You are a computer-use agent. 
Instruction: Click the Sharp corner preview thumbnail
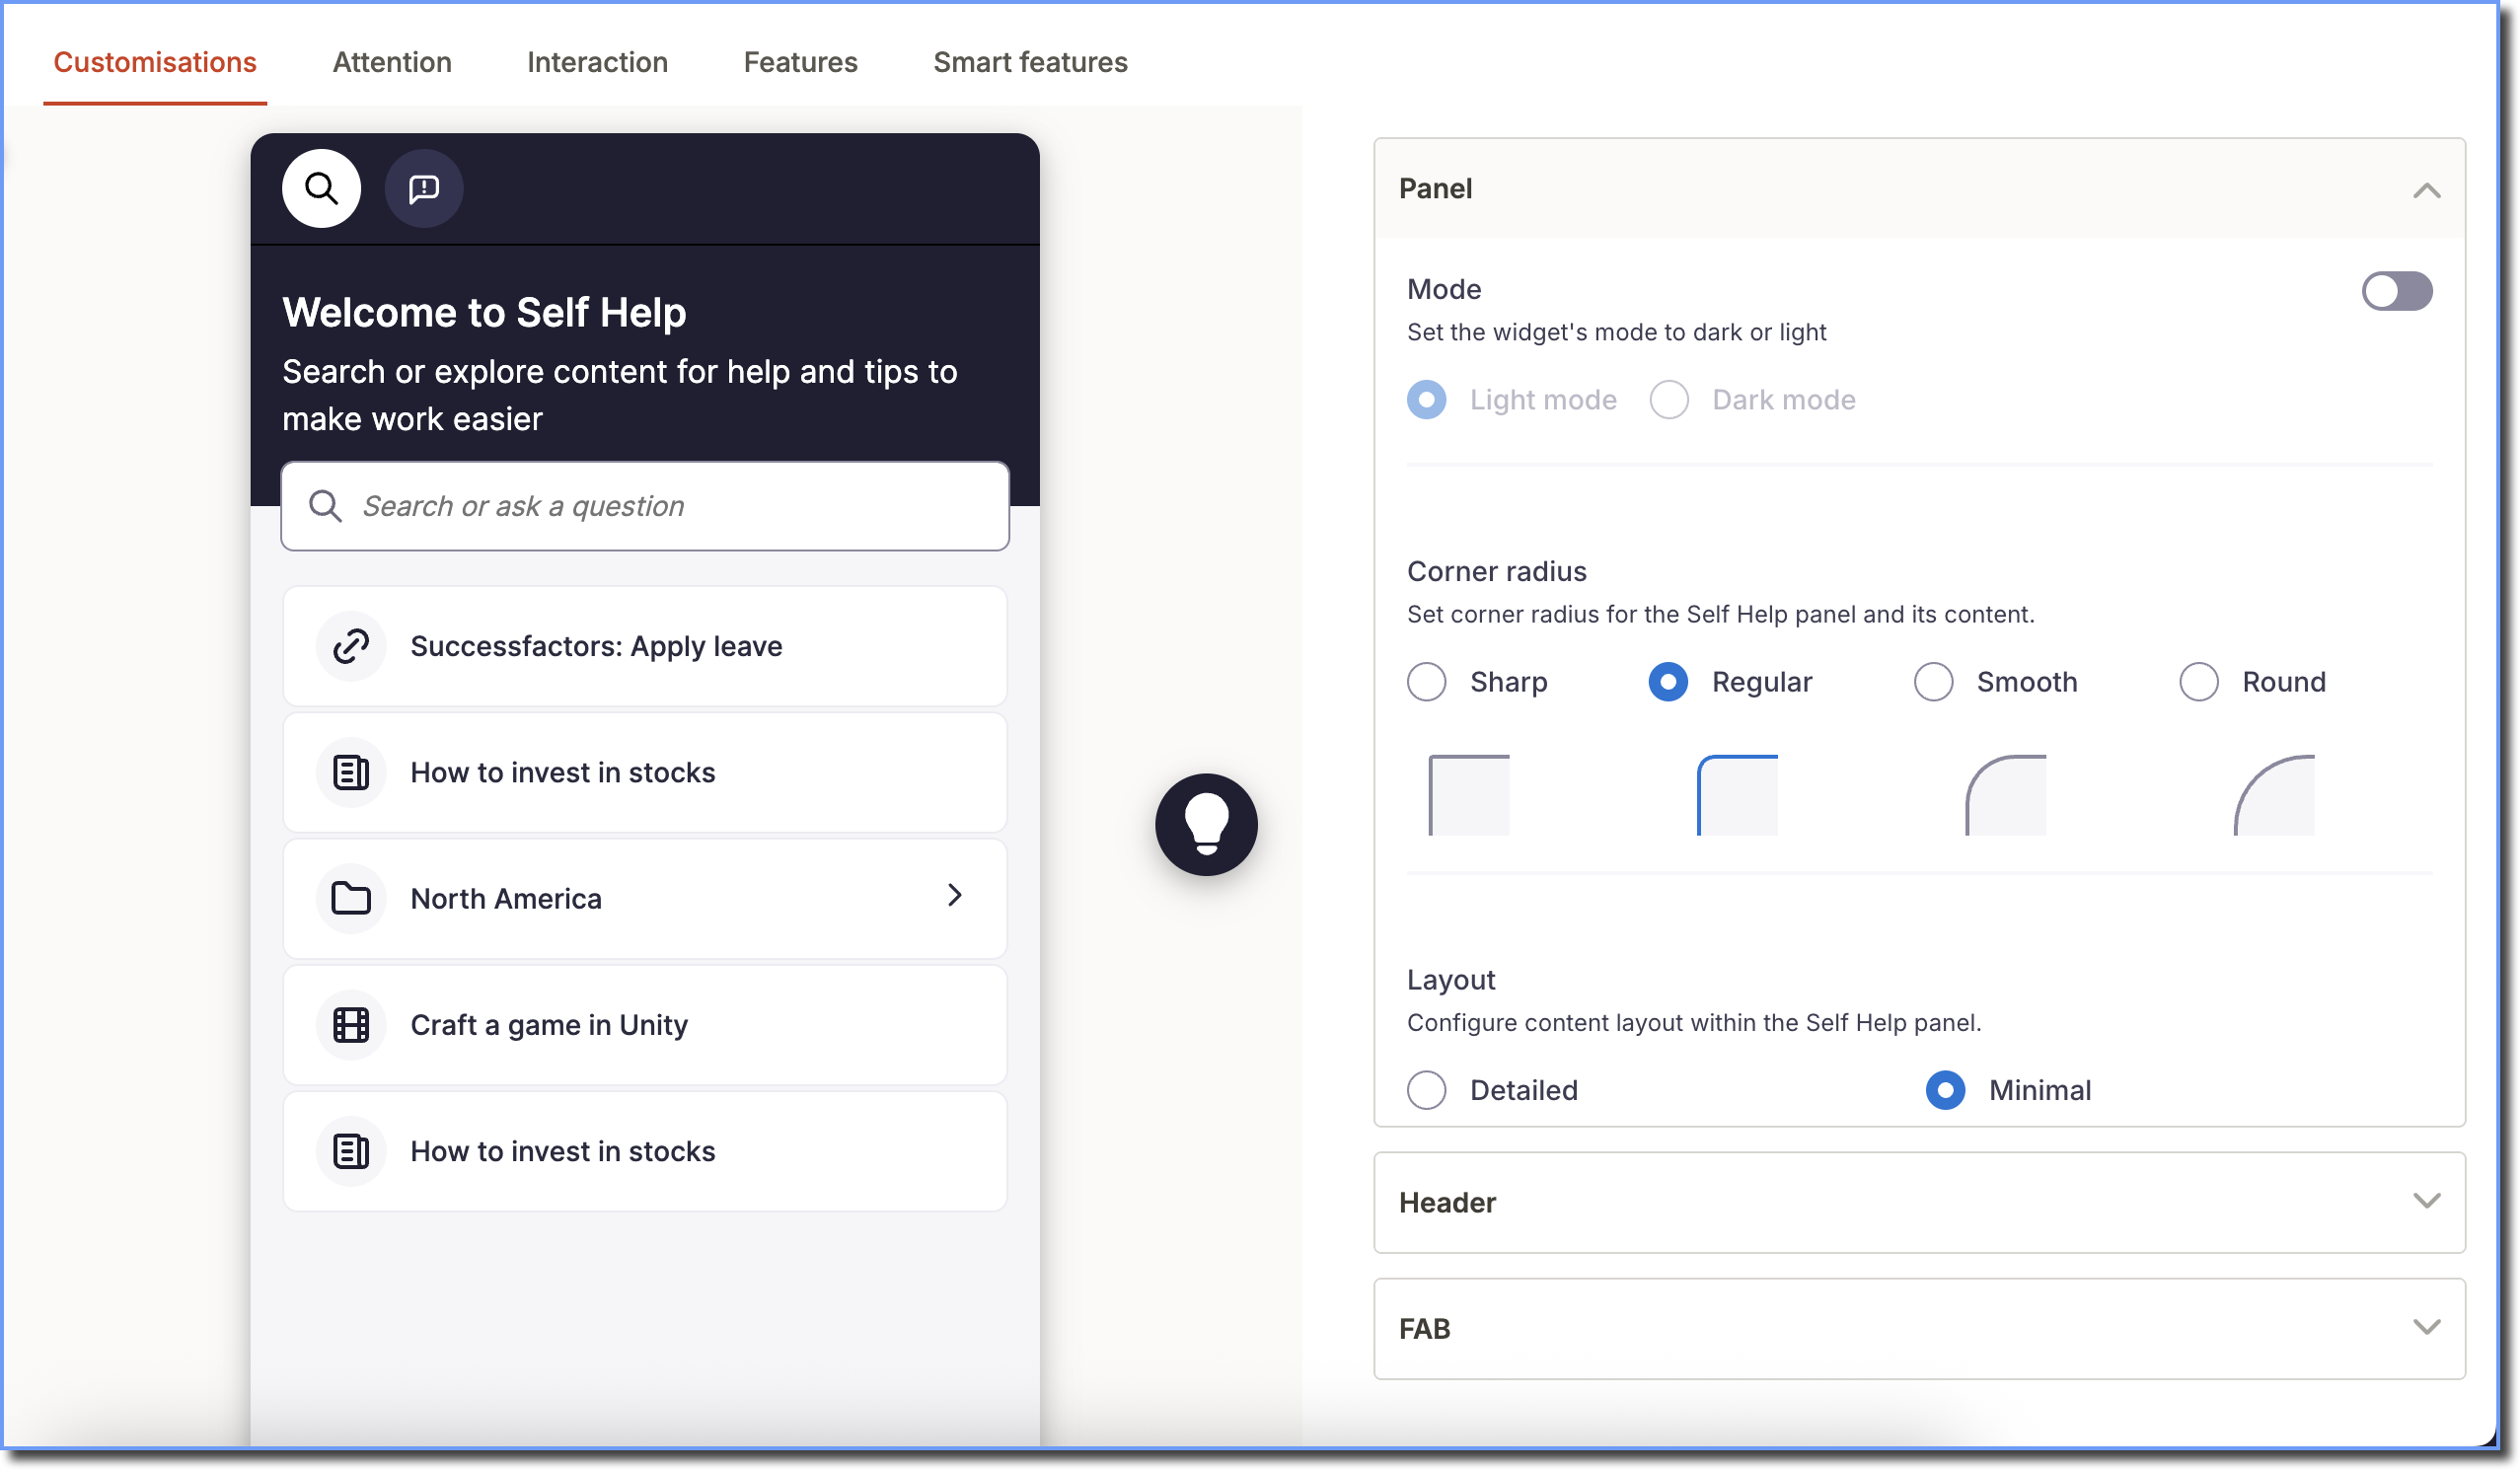(1469, 796)
